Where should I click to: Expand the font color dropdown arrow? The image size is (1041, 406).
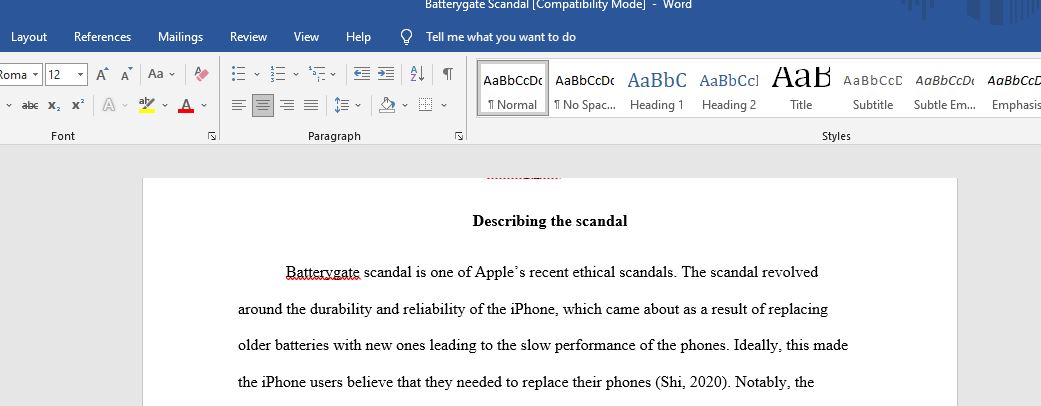tap(204, 105)
